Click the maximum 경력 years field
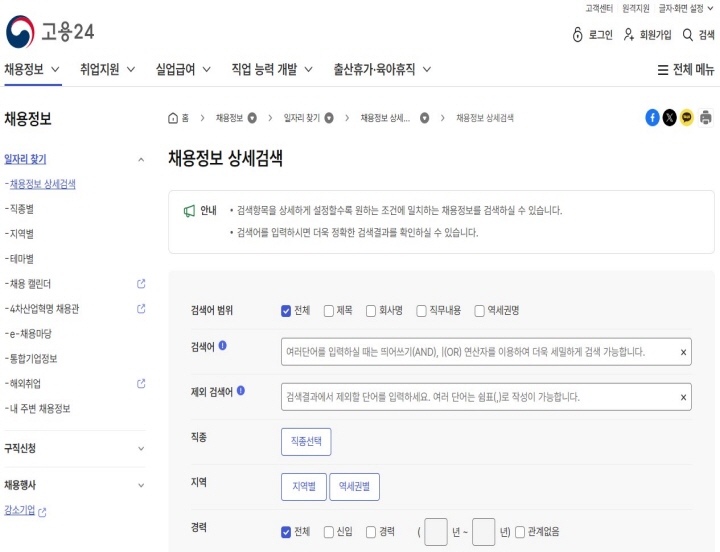Image resolution: width=720 pixels, height=552 pixels. point(484,532)
